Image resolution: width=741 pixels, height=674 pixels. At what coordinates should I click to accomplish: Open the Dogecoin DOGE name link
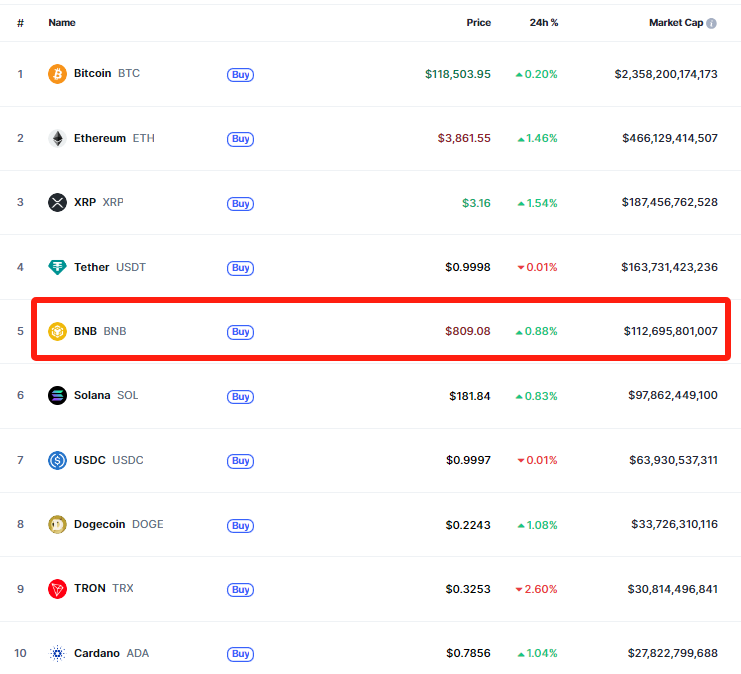(119, 524)
